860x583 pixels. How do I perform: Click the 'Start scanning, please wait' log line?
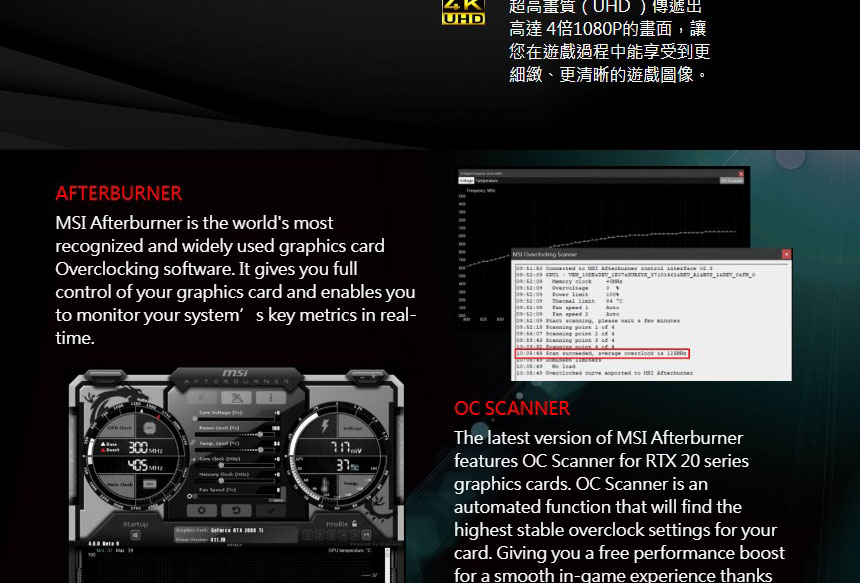point(598,320)
